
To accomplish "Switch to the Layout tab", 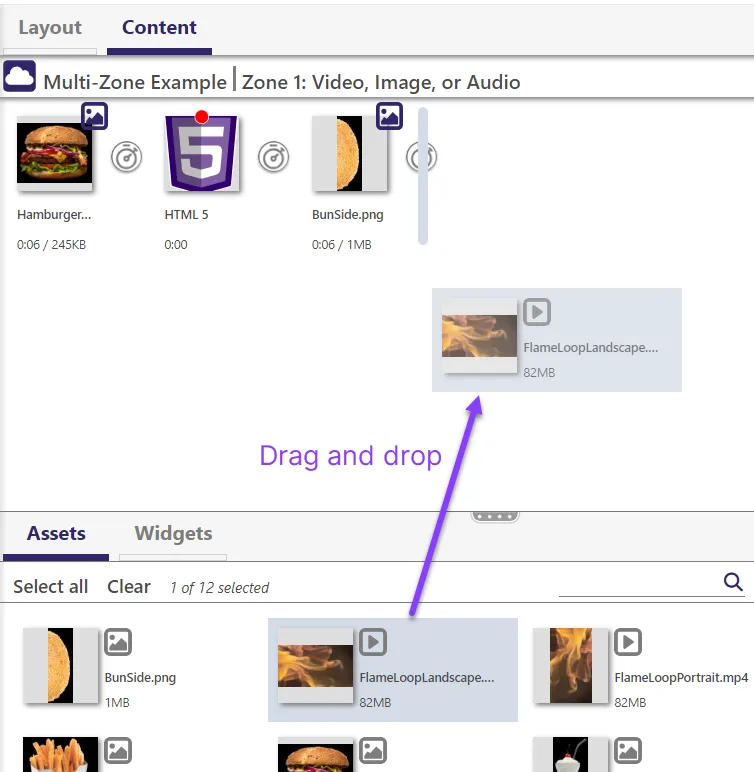I will 50,28.
